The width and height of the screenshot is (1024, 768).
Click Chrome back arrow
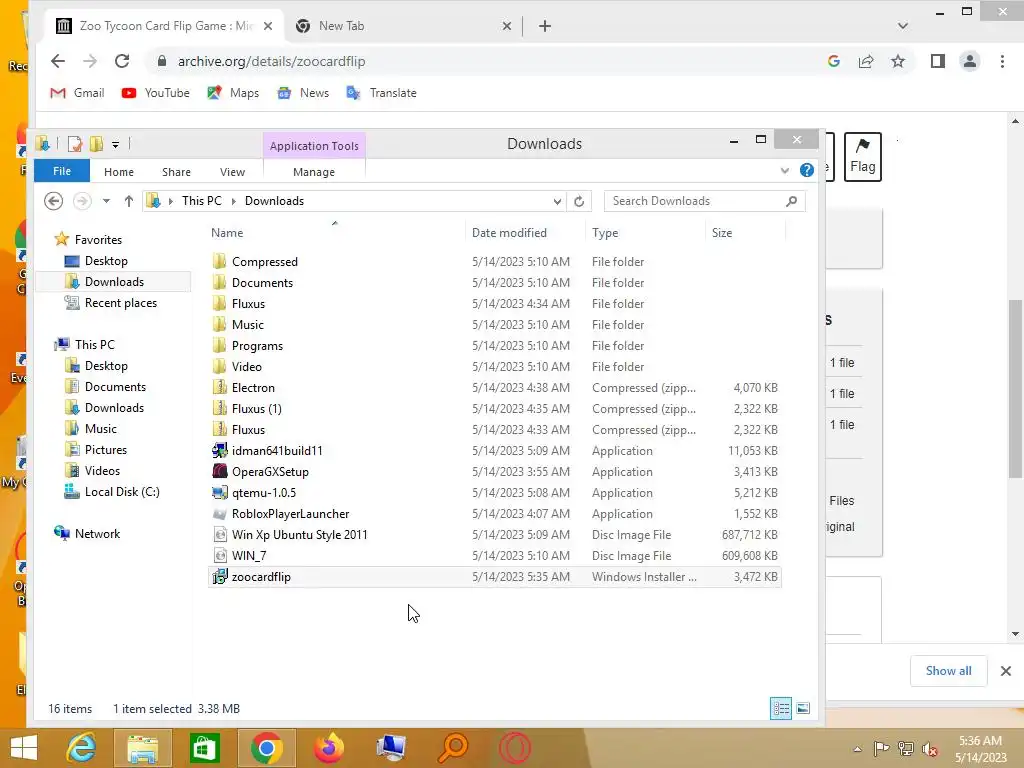(58, 61)
